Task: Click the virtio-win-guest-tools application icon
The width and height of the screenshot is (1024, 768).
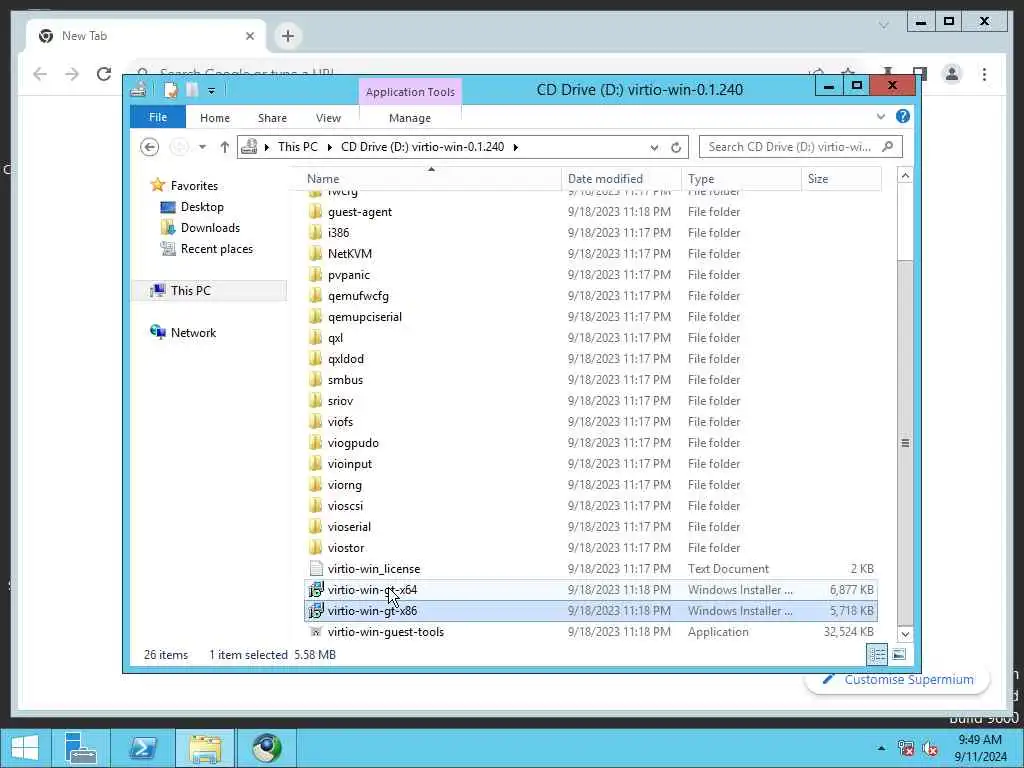Action: click(x=316, y=632)
